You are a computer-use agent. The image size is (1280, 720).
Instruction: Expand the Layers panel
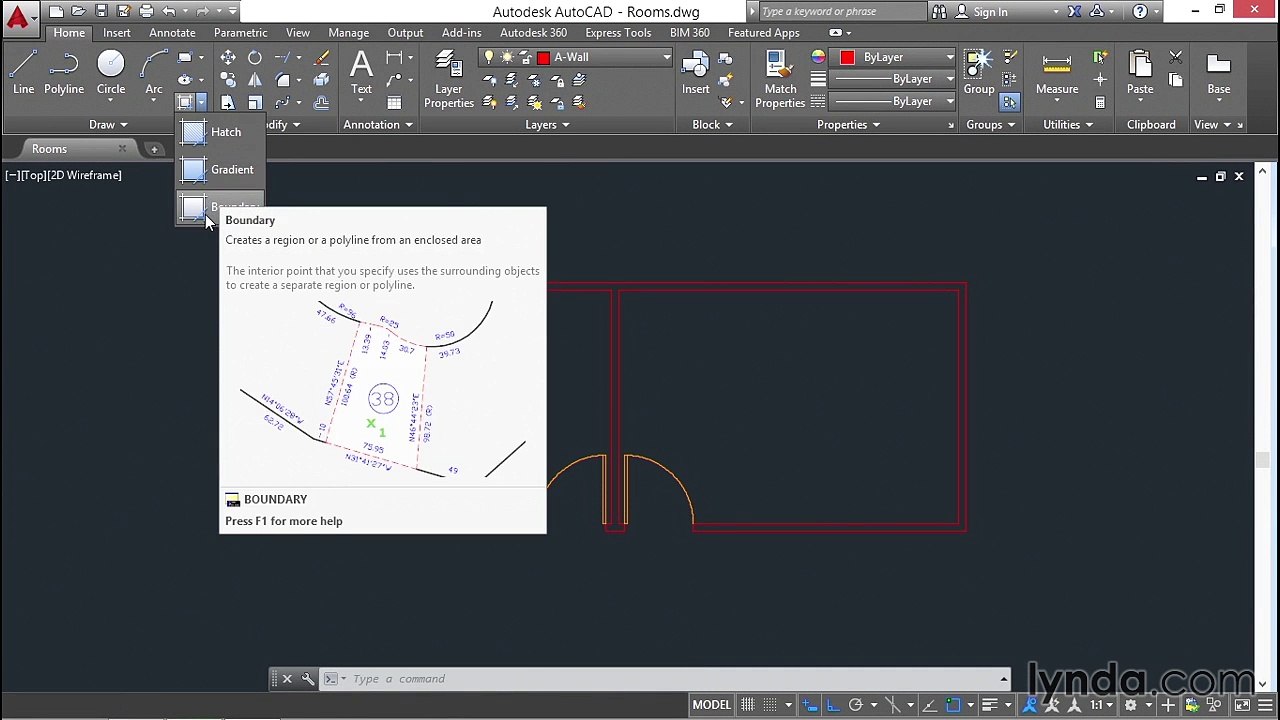coord(547,125)
